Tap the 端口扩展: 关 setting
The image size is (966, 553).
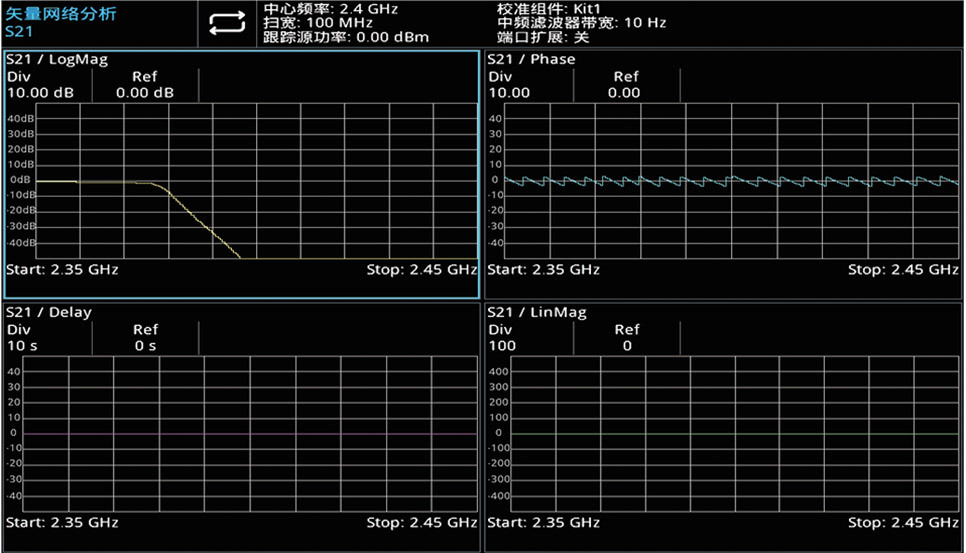[x=543, y=37]
